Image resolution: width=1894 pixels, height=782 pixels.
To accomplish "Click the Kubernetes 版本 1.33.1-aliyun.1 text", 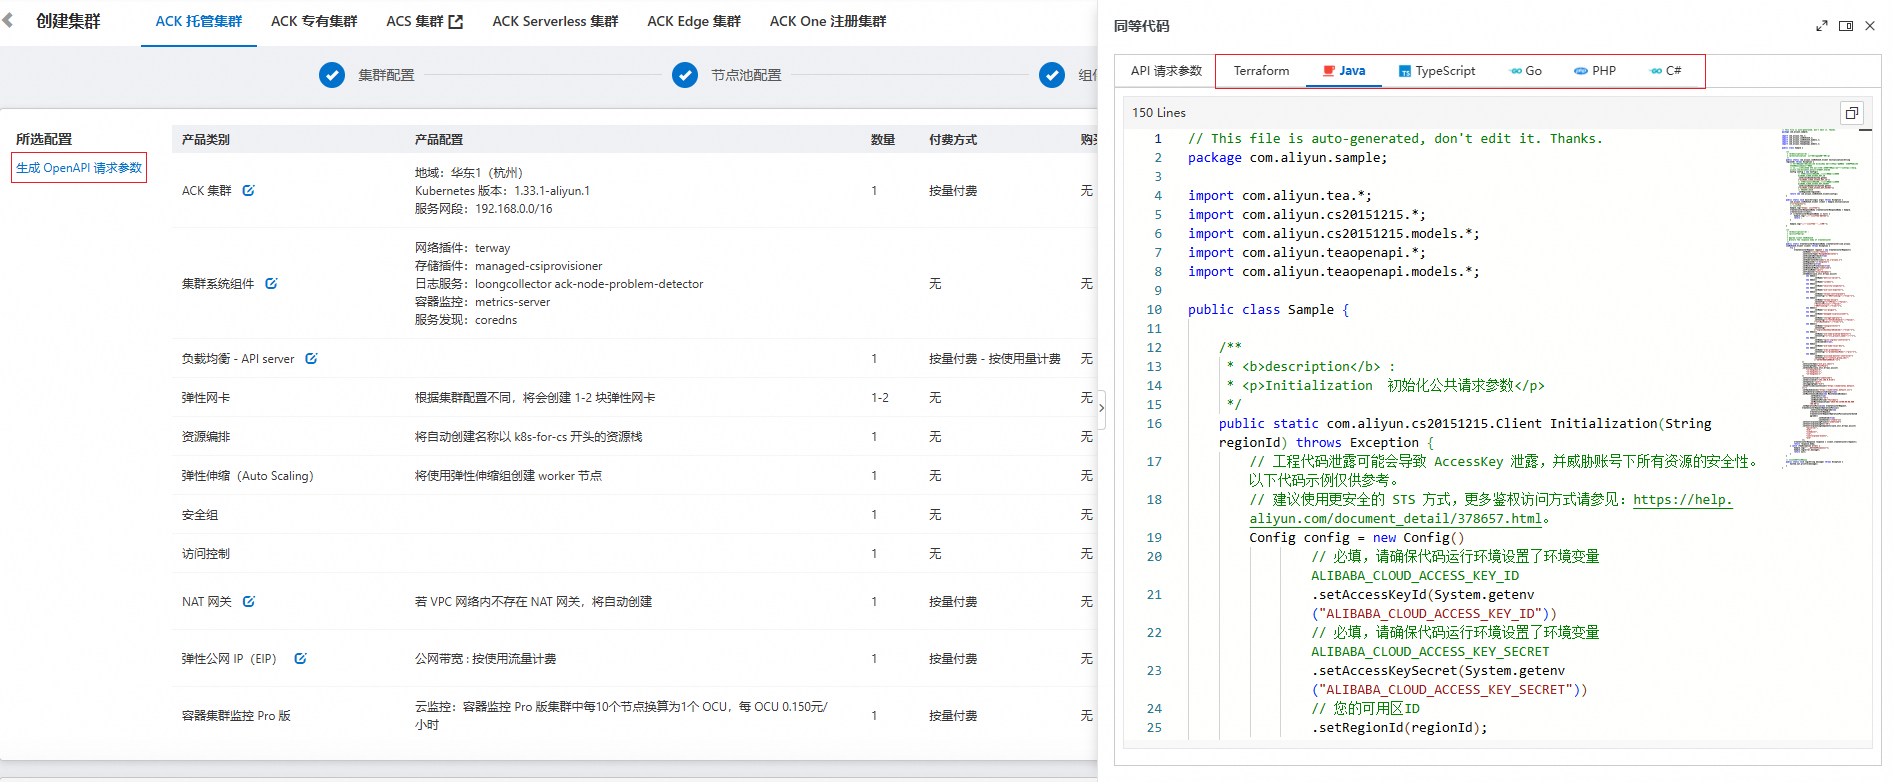I will 502,191.
